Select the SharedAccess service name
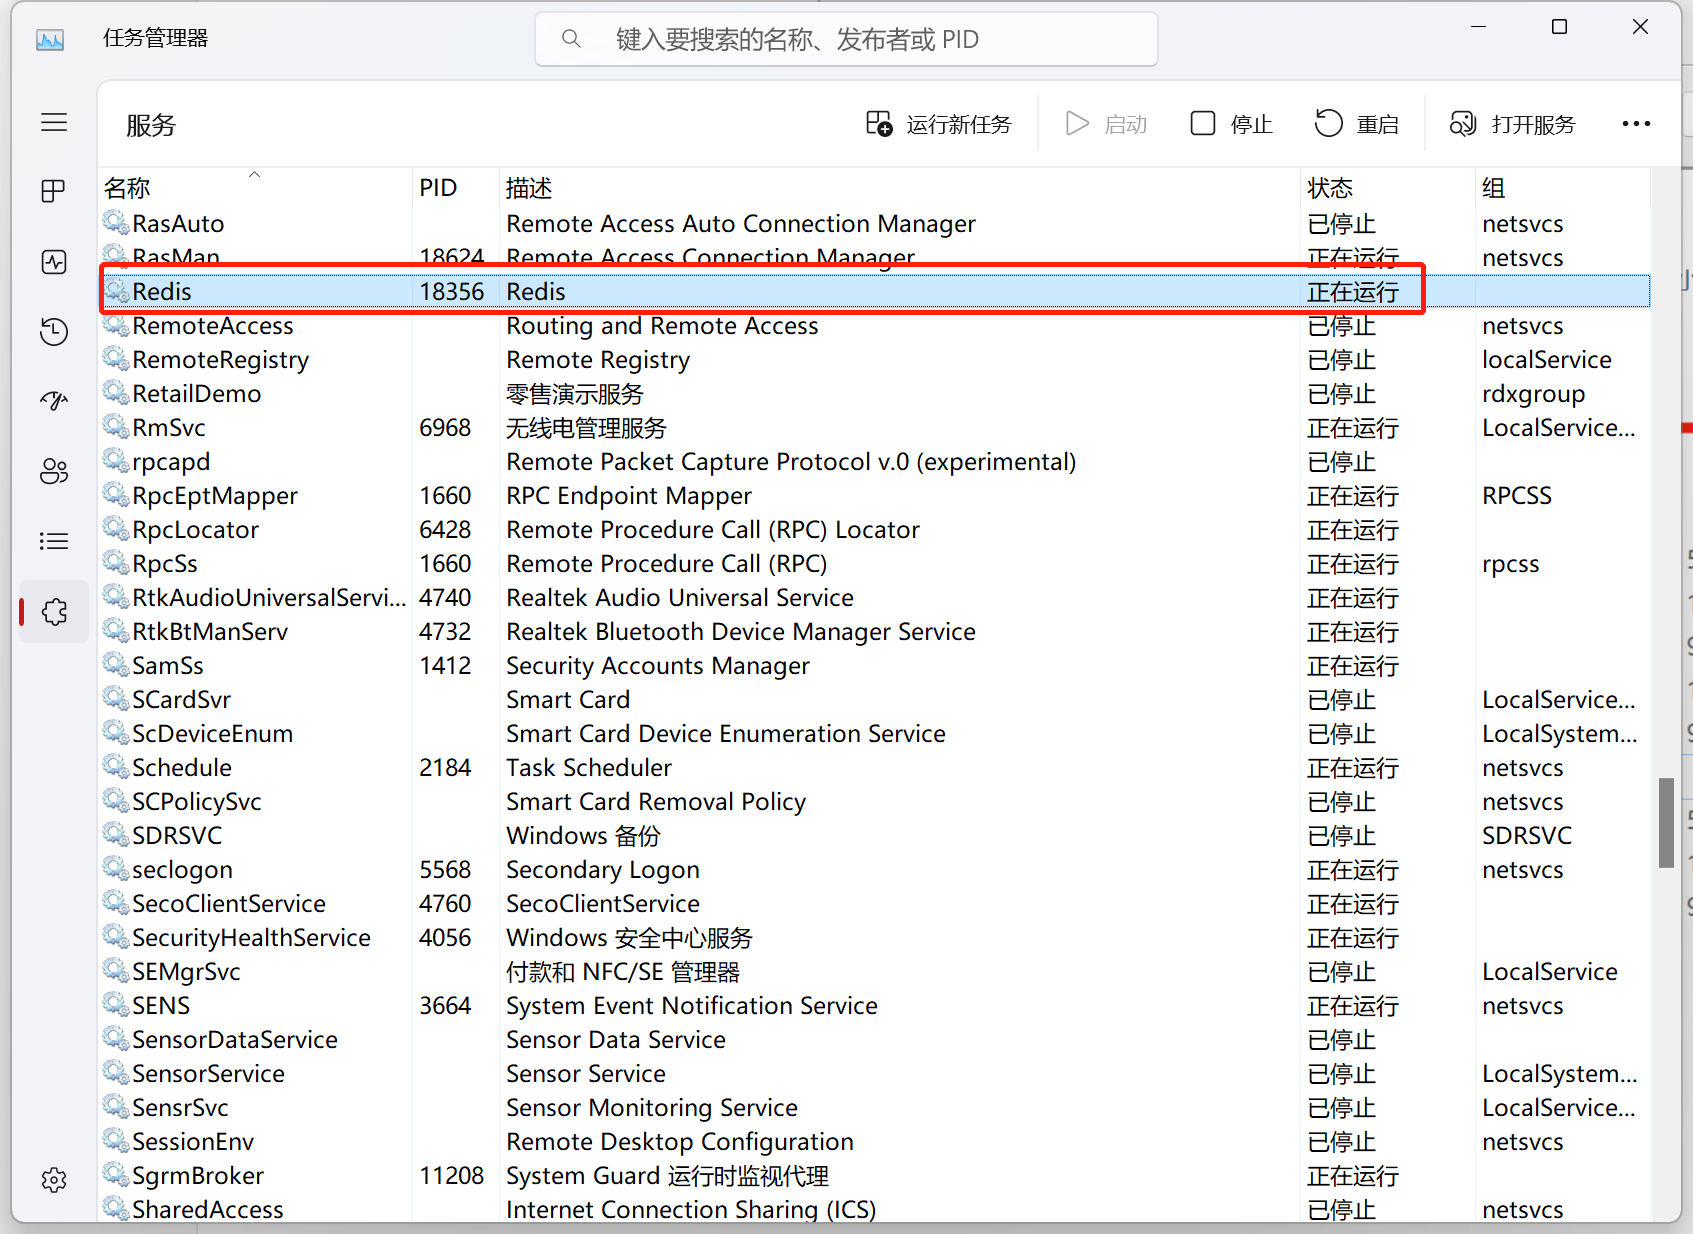Screen dimensions: 1693x1234 click(x=208, y=1210)
